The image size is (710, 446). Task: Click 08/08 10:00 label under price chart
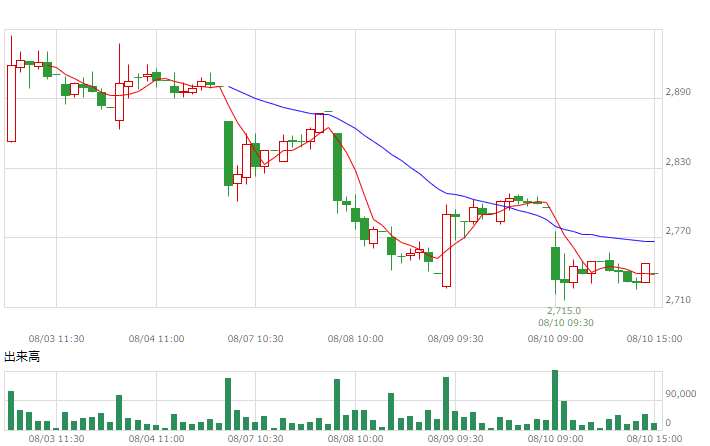click(x=355, y=339)
